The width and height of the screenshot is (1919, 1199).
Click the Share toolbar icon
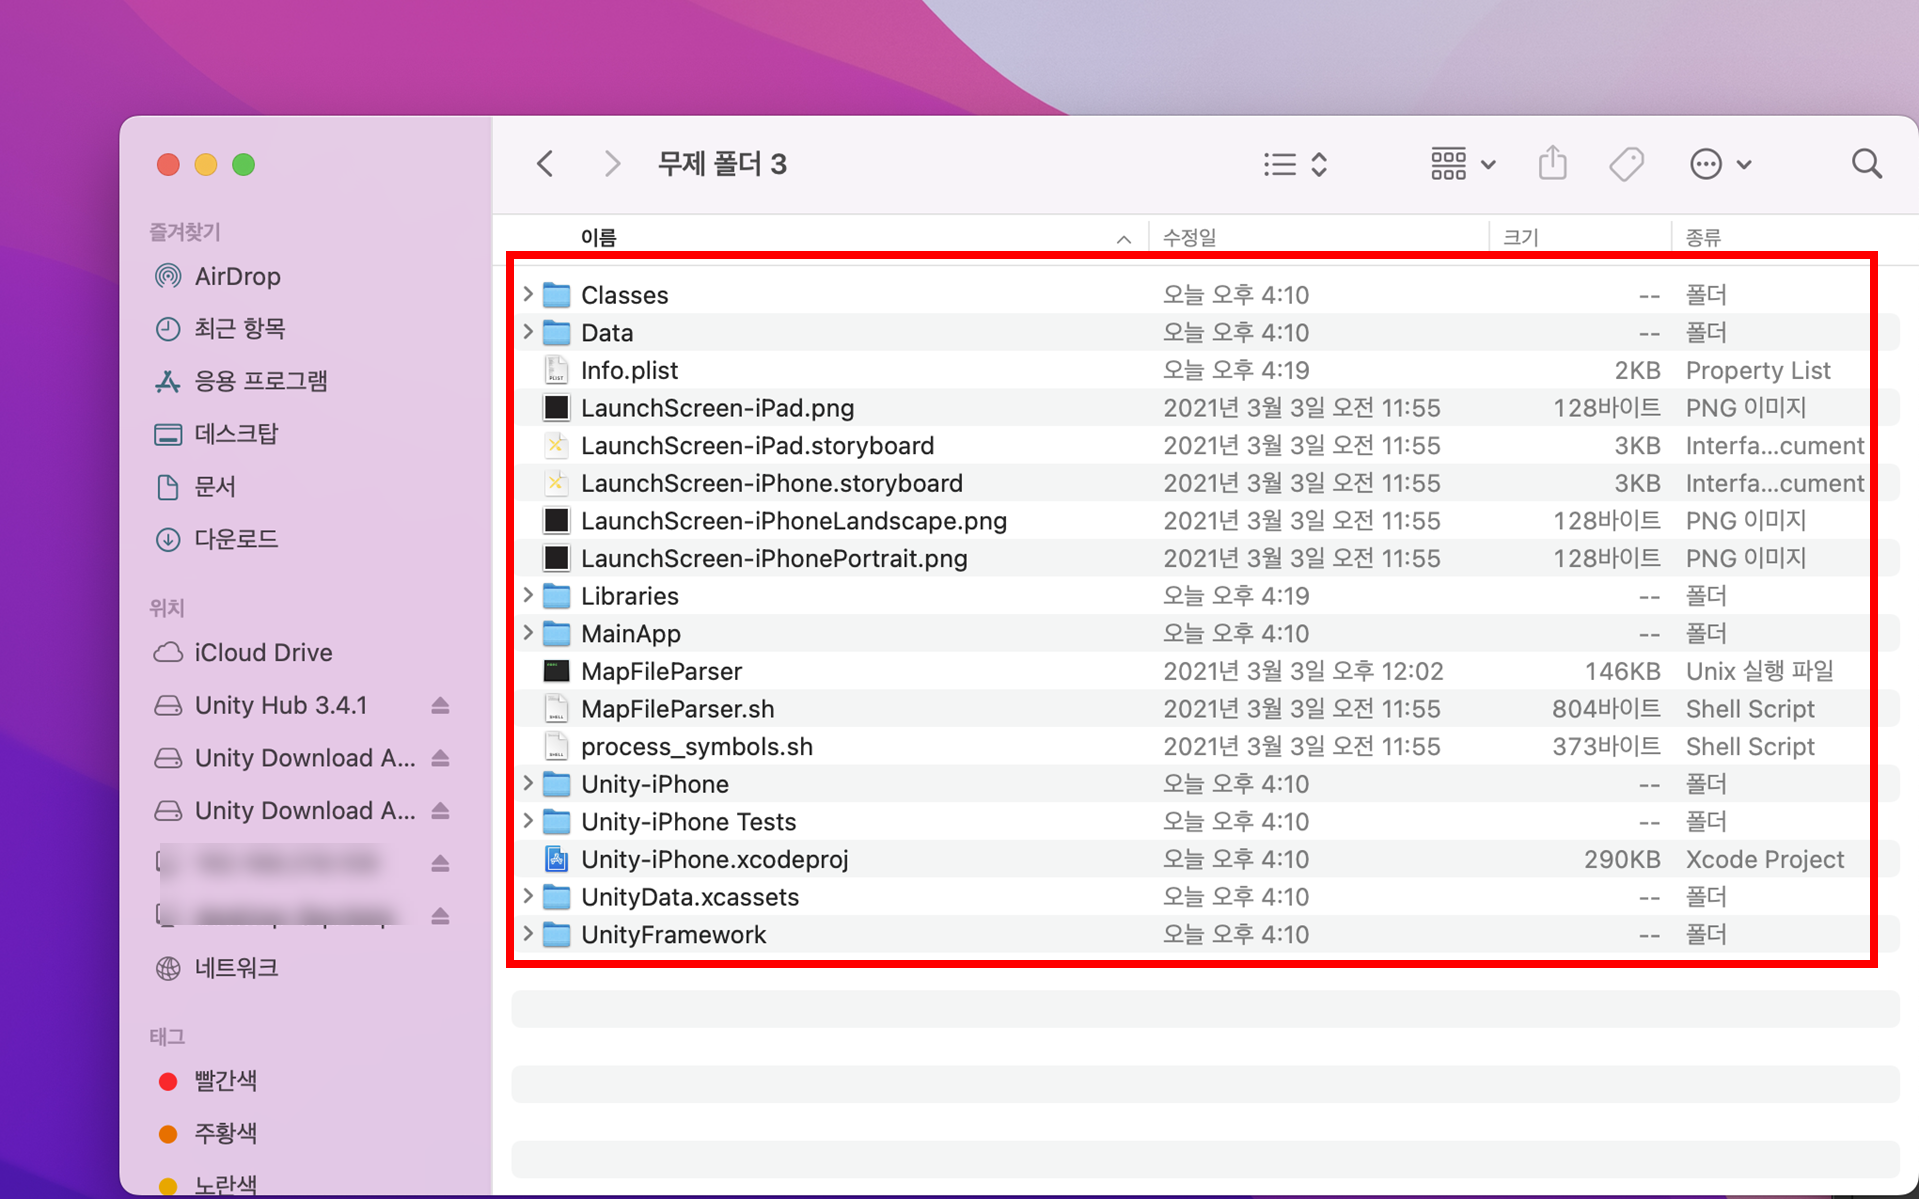(x=1552, y=163)
